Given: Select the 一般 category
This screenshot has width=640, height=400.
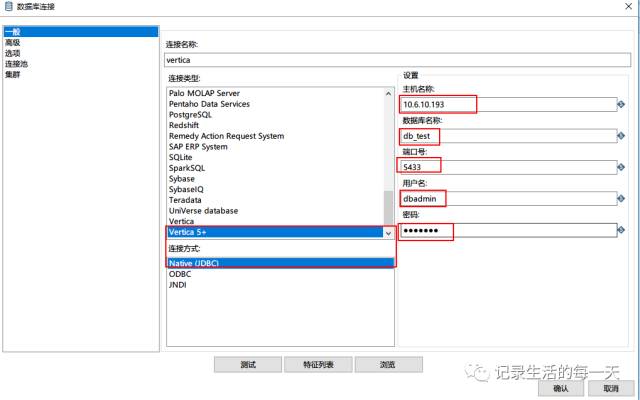Looking at the screenshot, I should (x=80, y=32).
